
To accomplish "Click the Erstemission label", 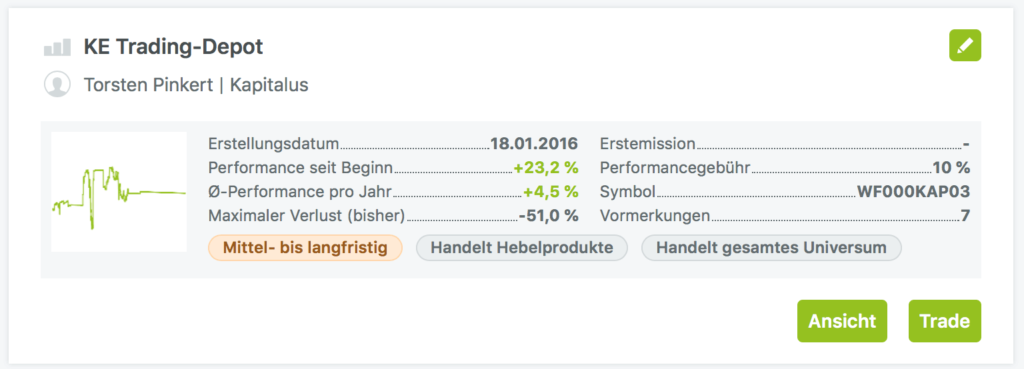I will tap(647, 144).
